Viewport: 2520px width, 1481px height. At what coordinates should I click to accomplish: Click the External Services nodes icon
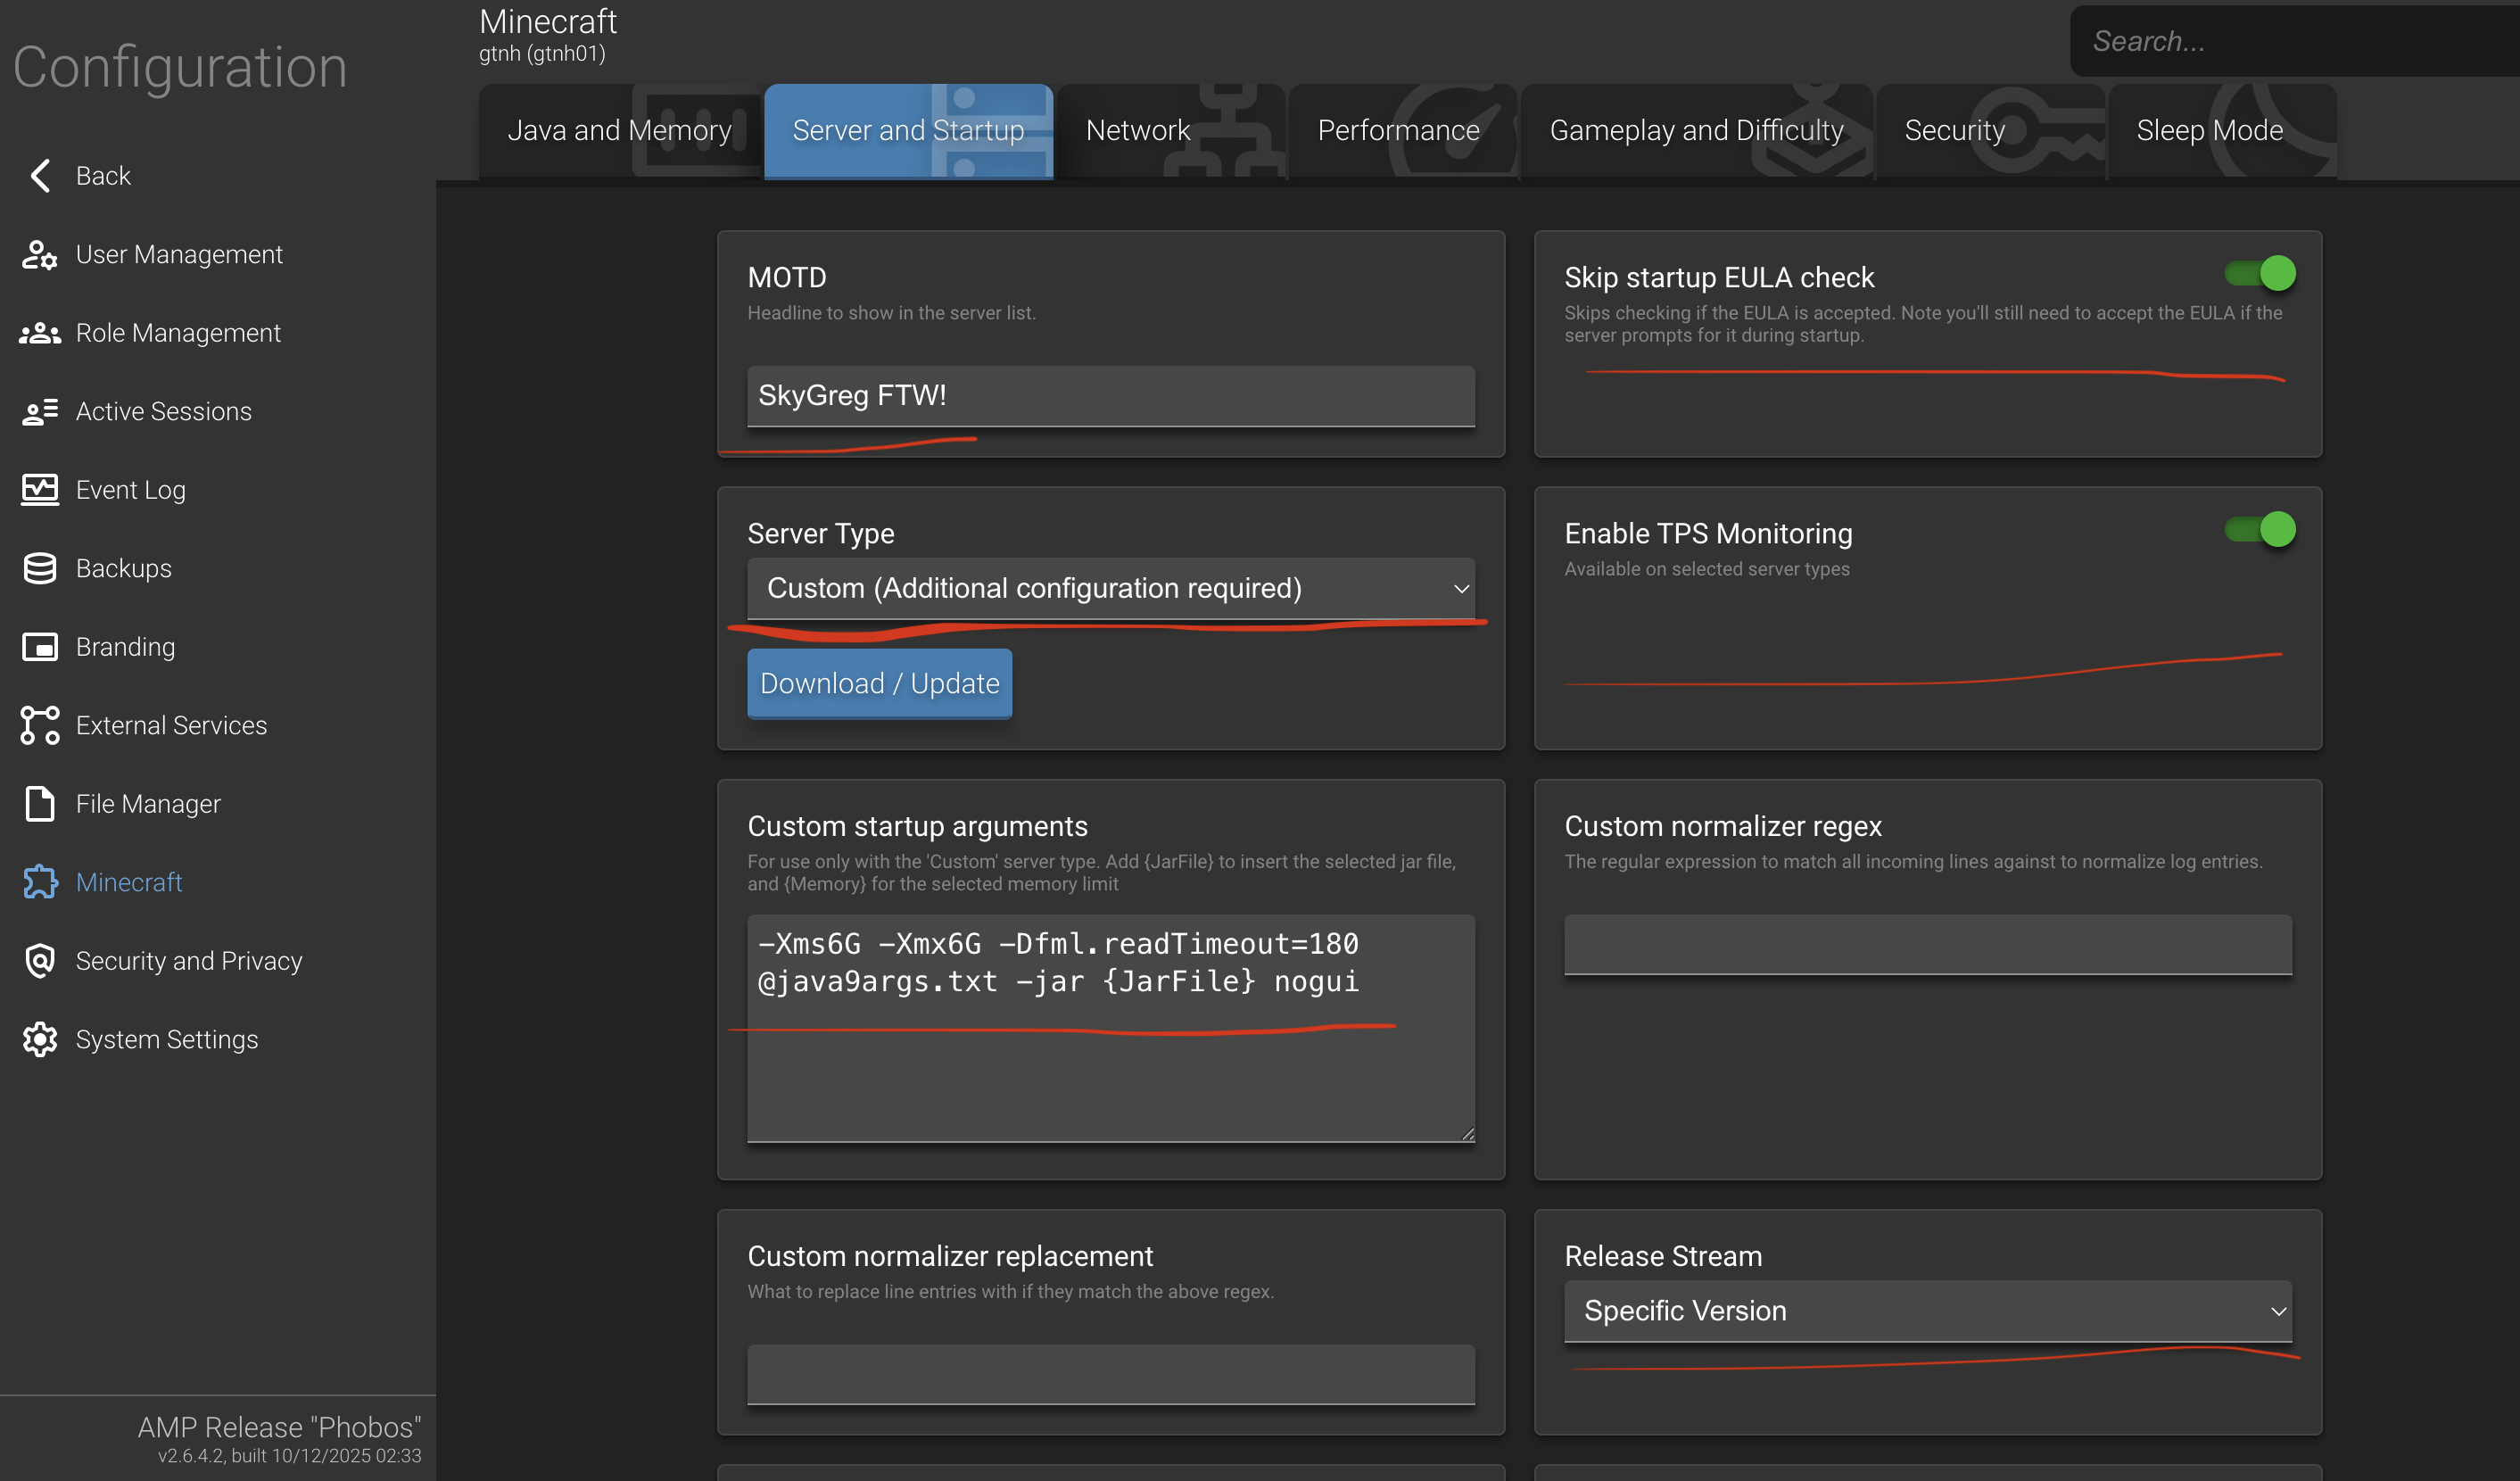(x=40, y=726)
